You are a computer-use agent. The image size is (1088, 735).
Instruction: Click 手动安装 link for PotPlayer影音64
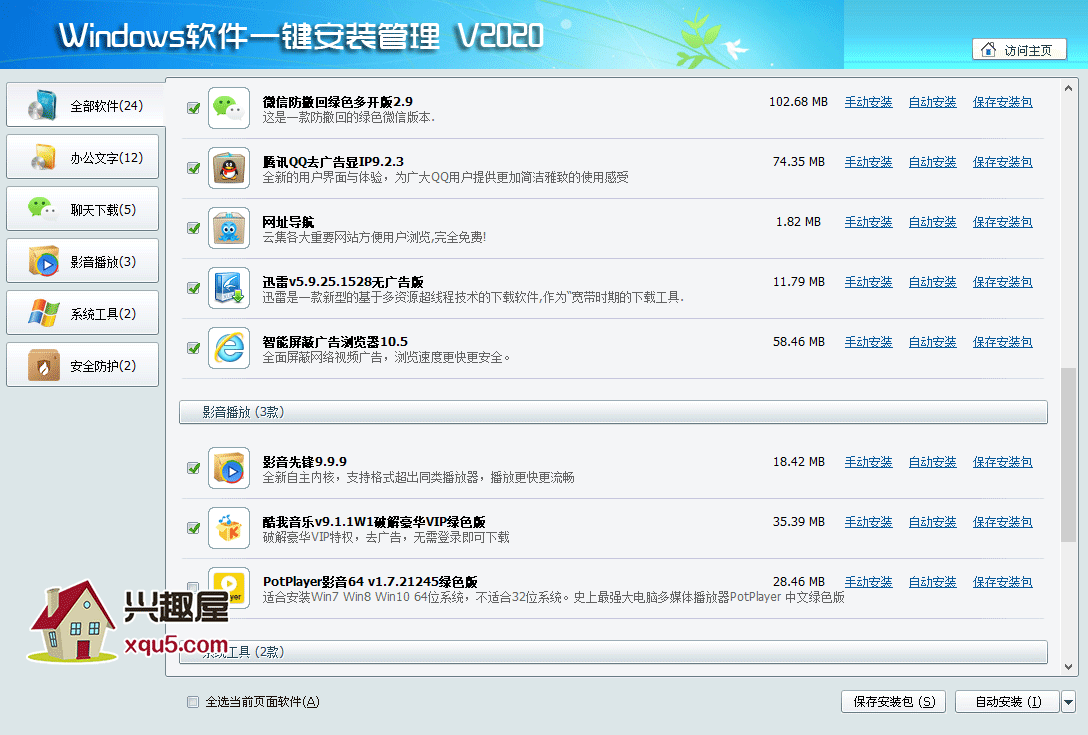tap(868, 582)
